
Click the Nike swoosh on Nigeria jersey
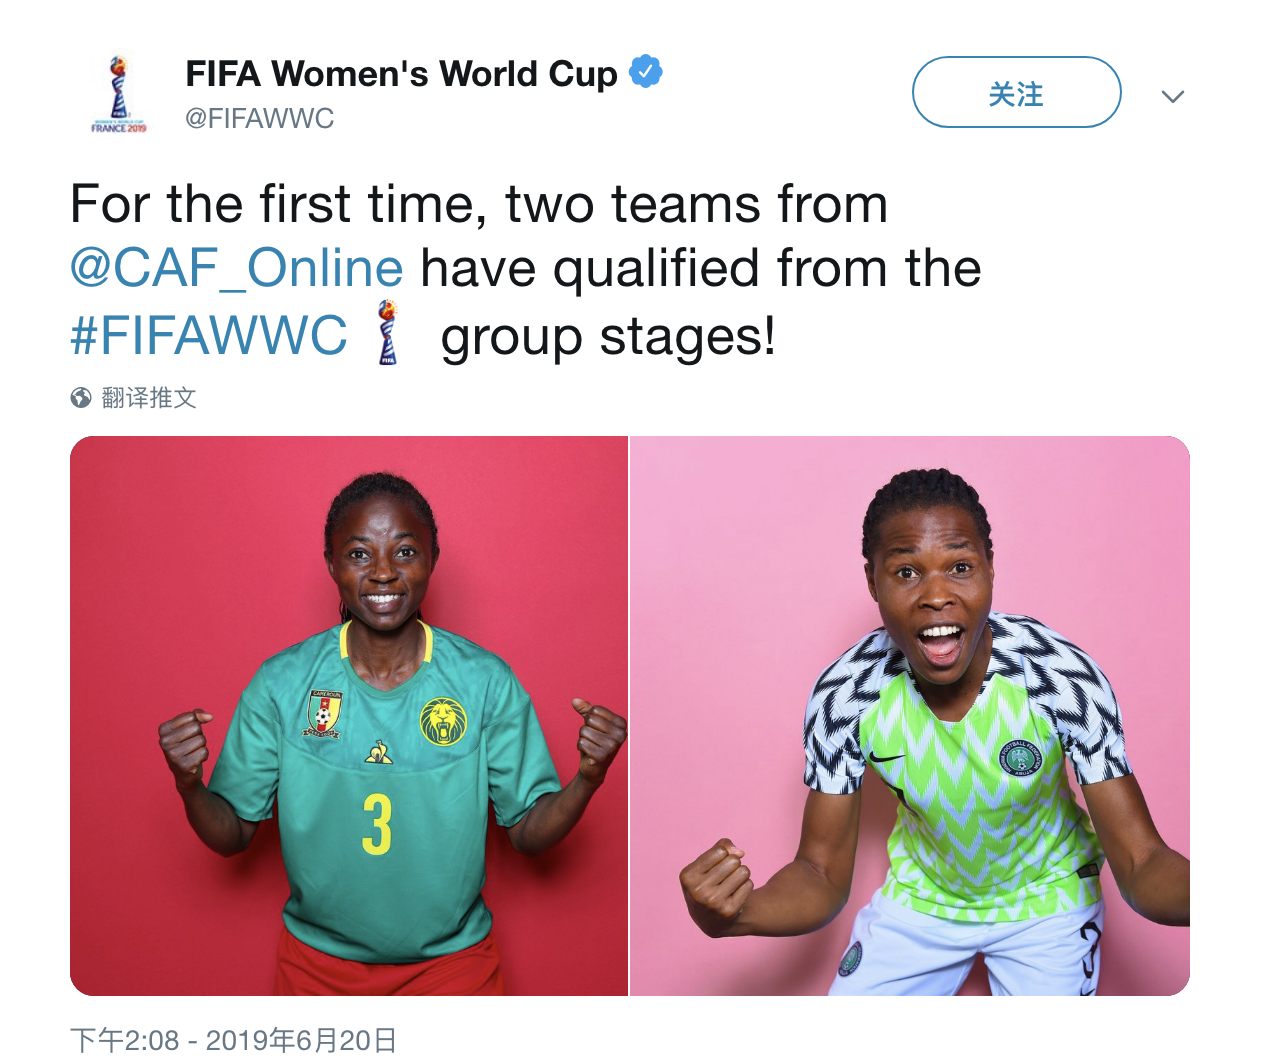coord(886,756)
